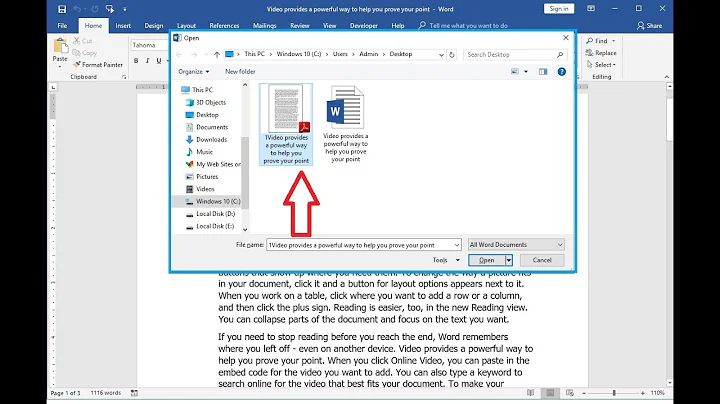Toggle Italic formatting
The image size is (720, 404).
147,61
